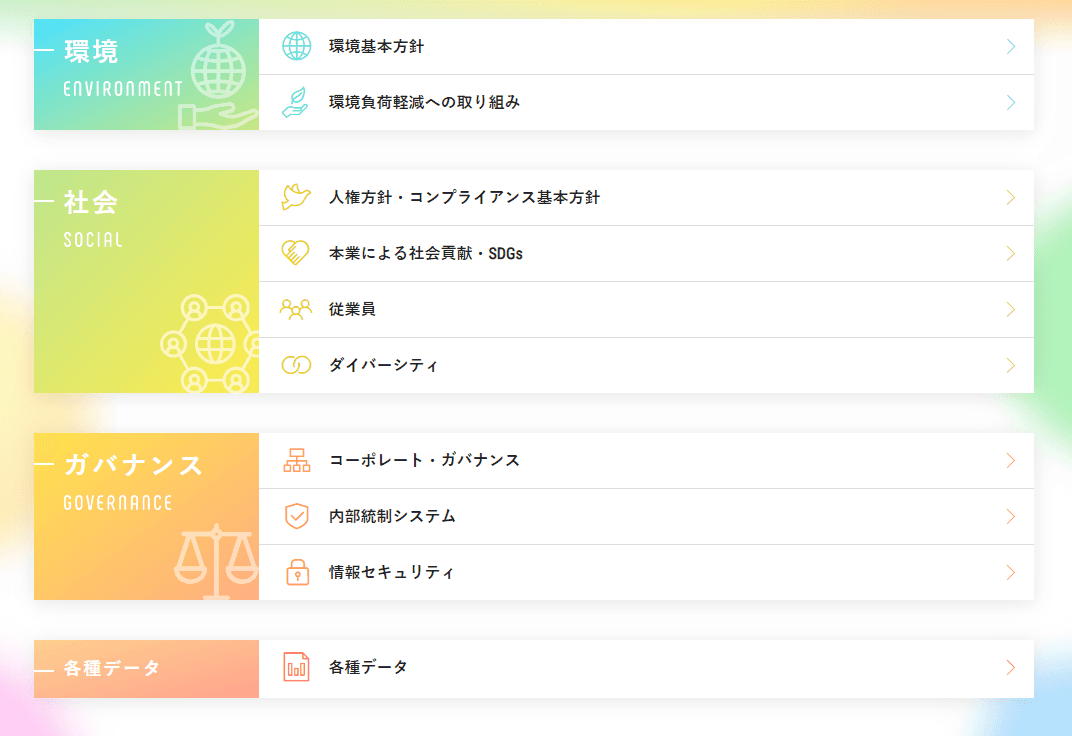Click the leaf-in-hand icon for 環境負荷軽減
1072x736 pixels.
(x=296, y=102)
